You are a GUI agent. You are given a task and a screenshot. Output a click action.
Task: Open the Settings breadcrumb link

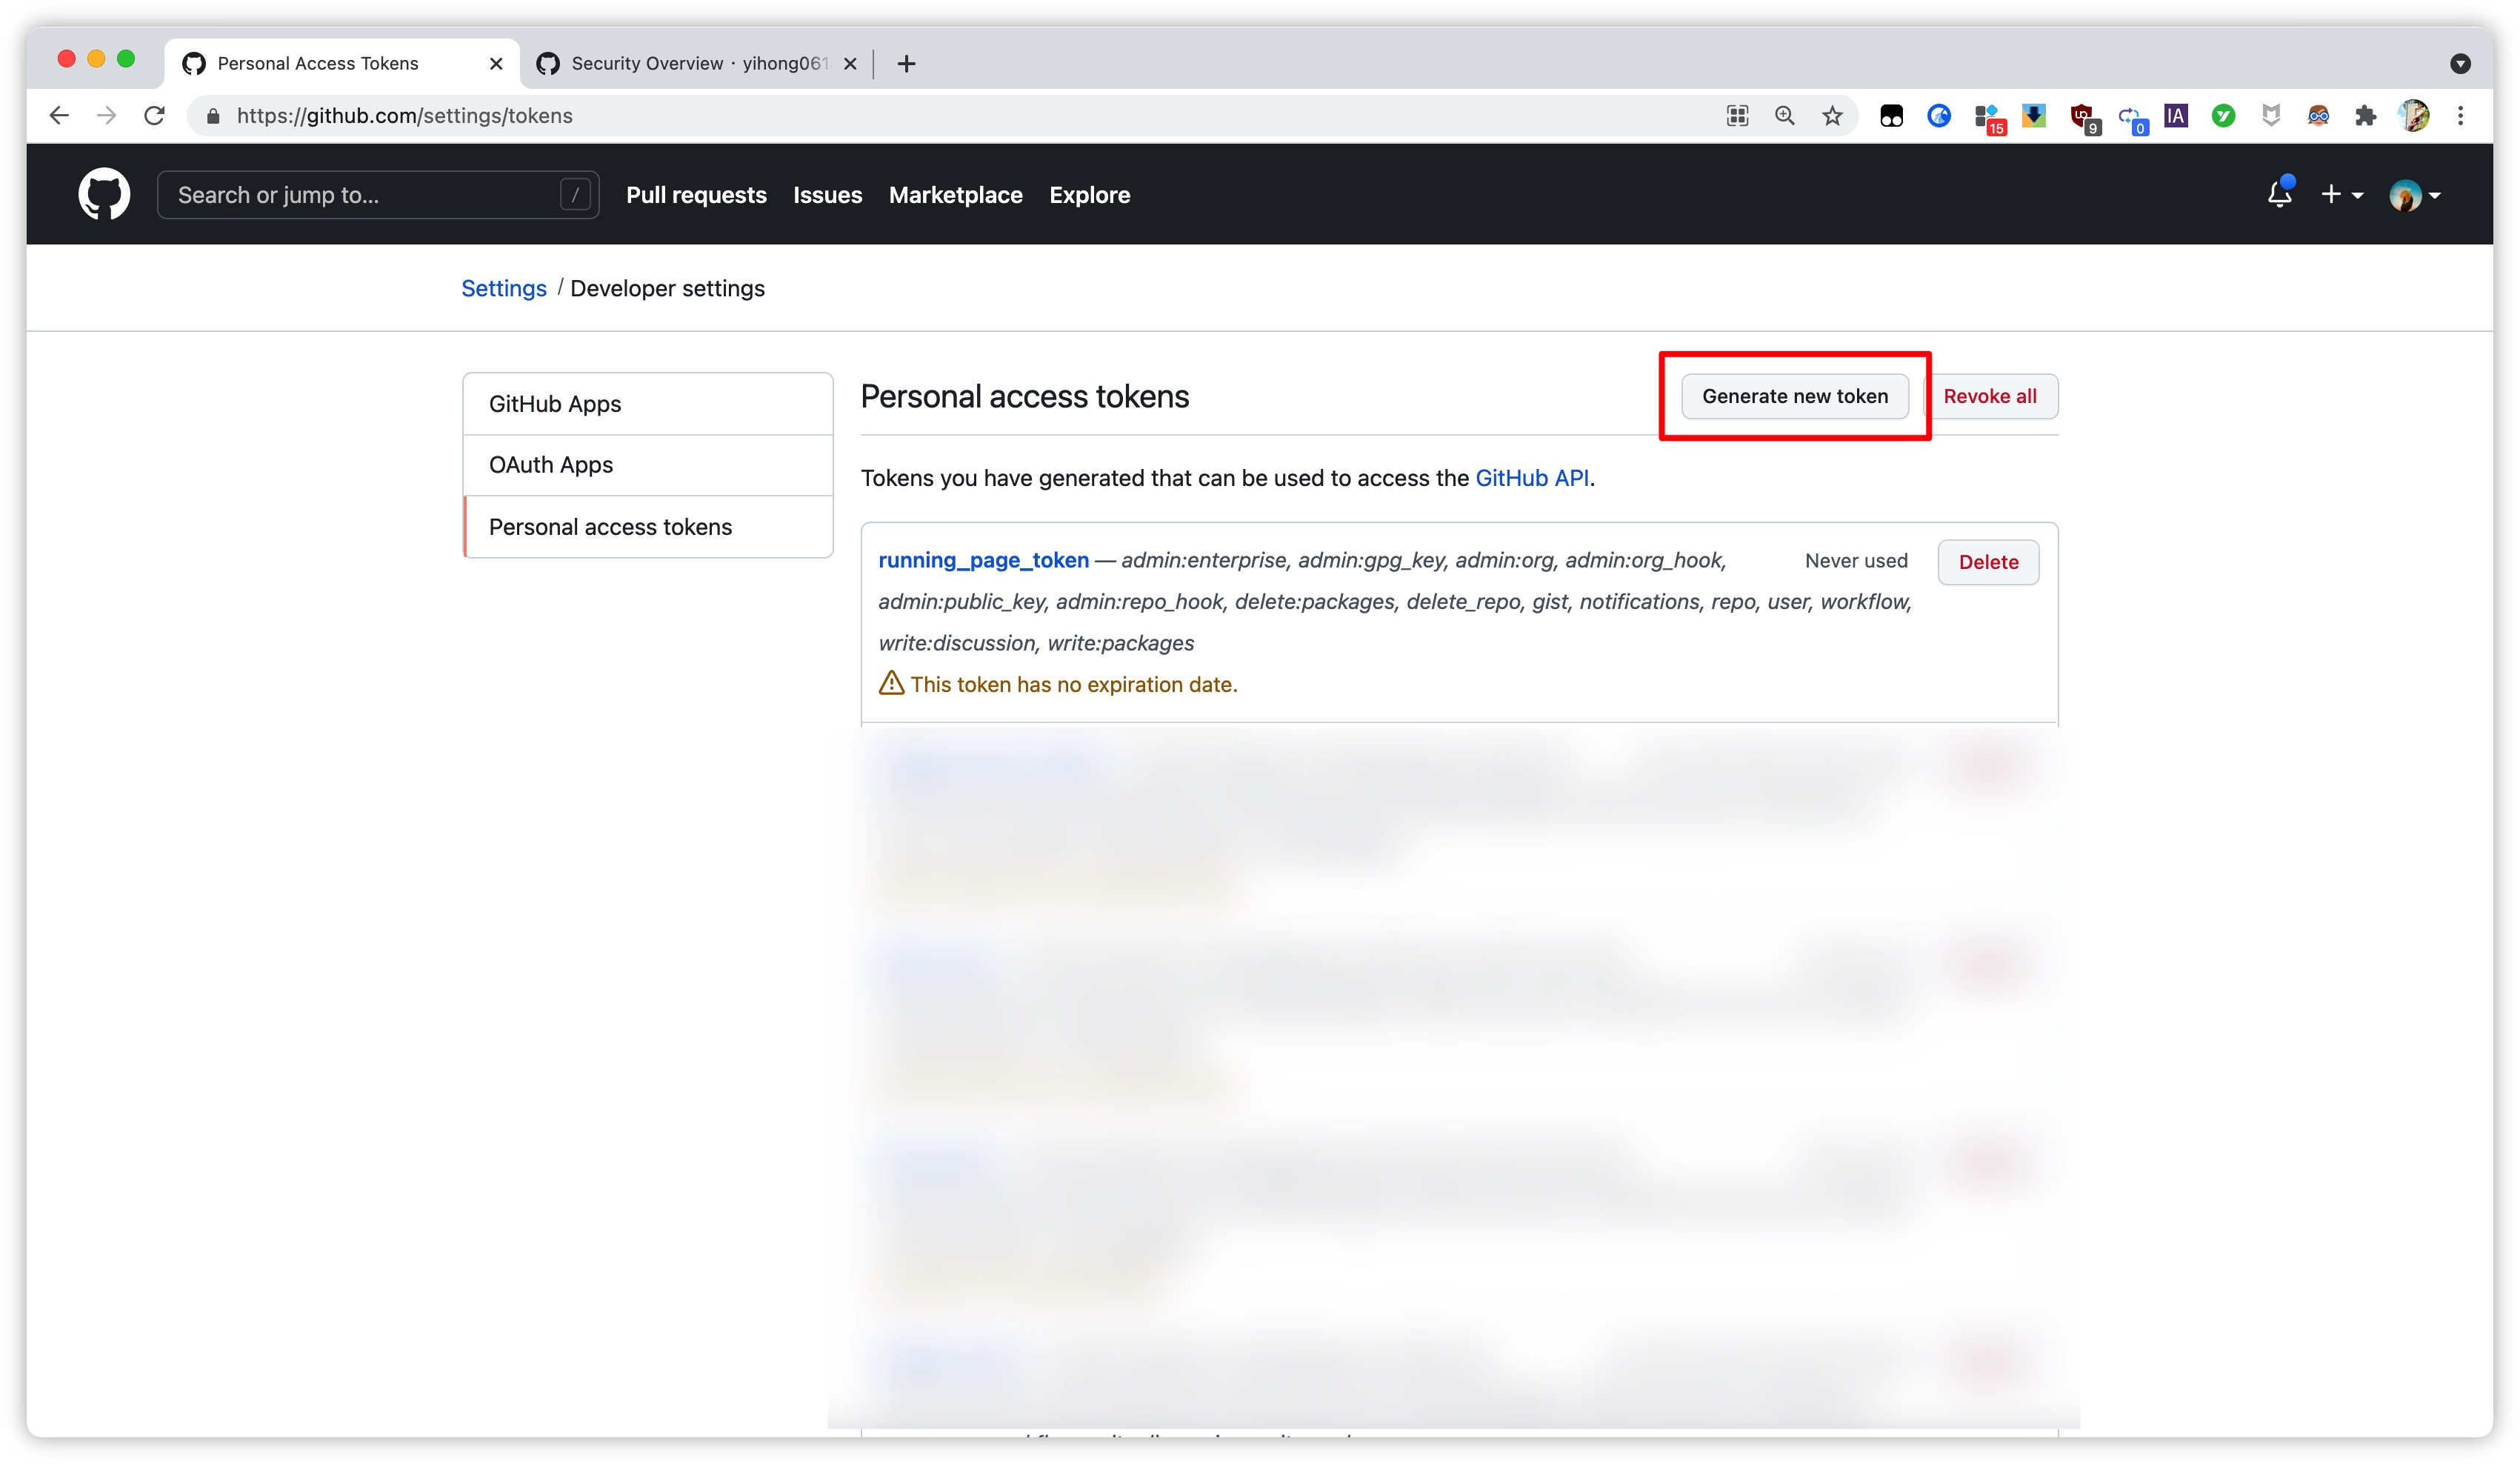click(501, 287)
